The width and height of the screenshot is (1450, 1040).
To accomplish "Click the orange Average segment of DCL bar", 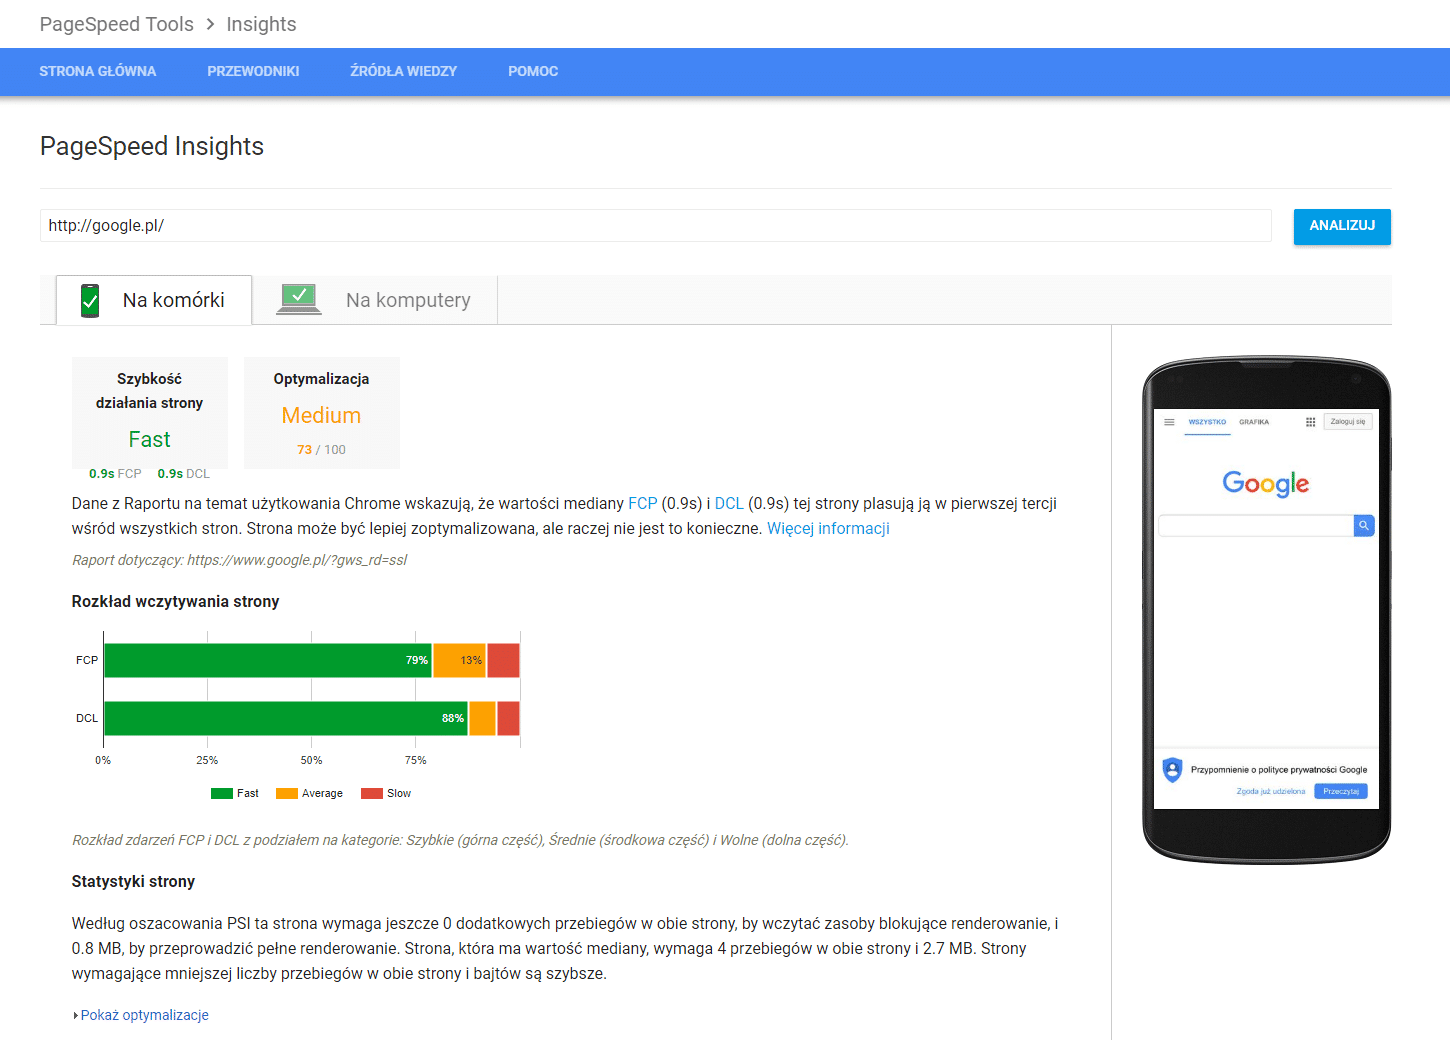I will click(482, 718).
